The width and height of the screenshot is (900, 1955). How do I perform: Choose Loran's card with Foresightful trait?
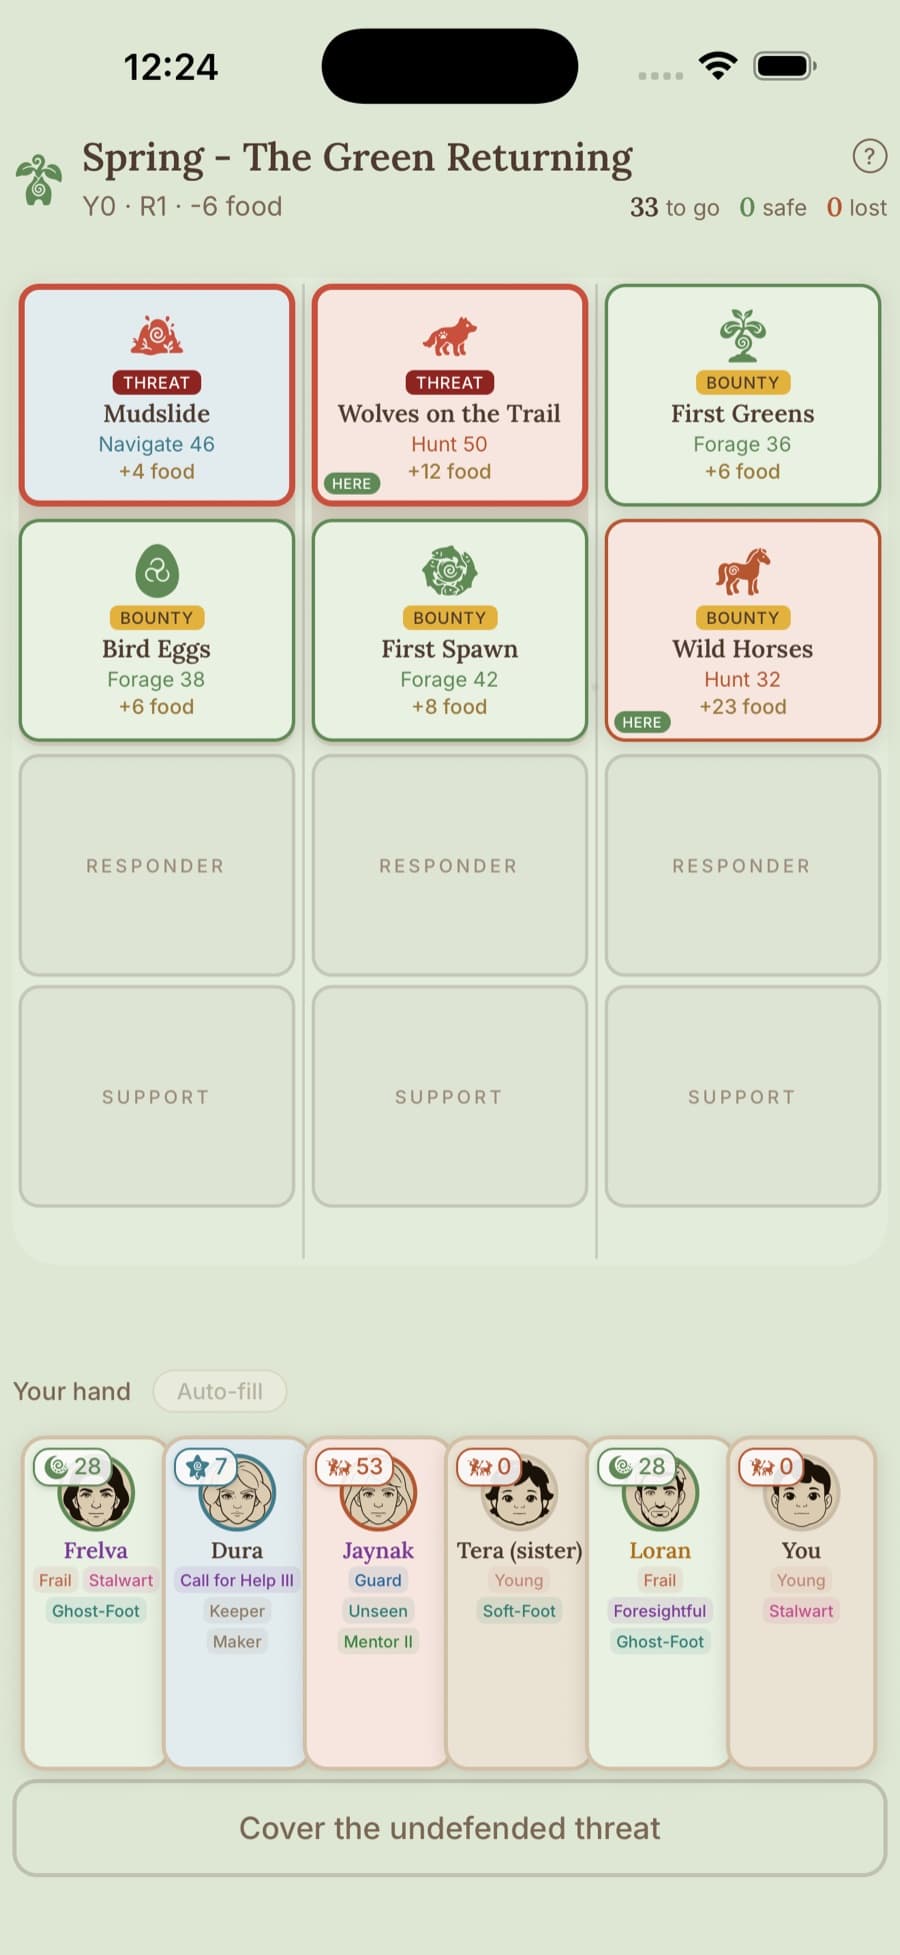[659, 1601]
